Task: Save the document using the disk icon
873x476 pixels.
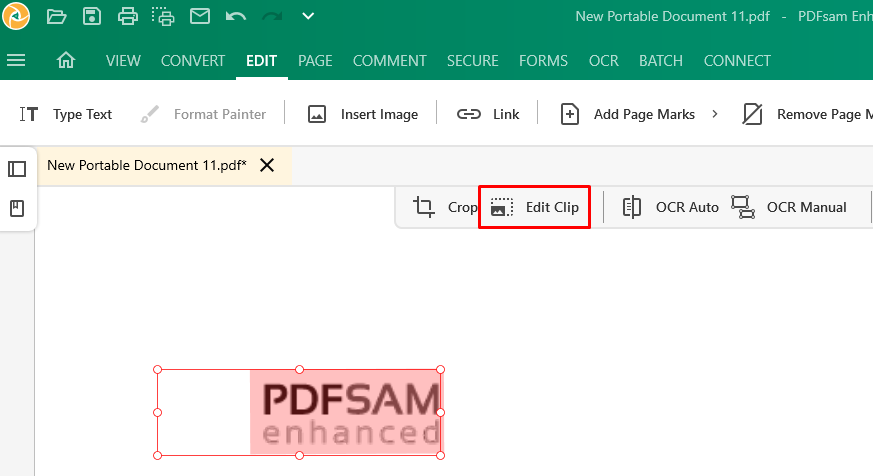Action: click(92, 16)
